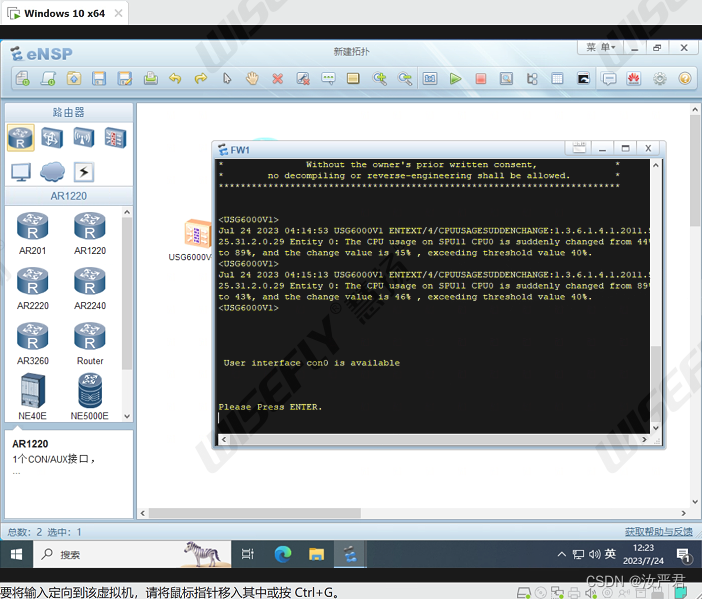Click the zoom in magnifier icon

click(380, 79)
